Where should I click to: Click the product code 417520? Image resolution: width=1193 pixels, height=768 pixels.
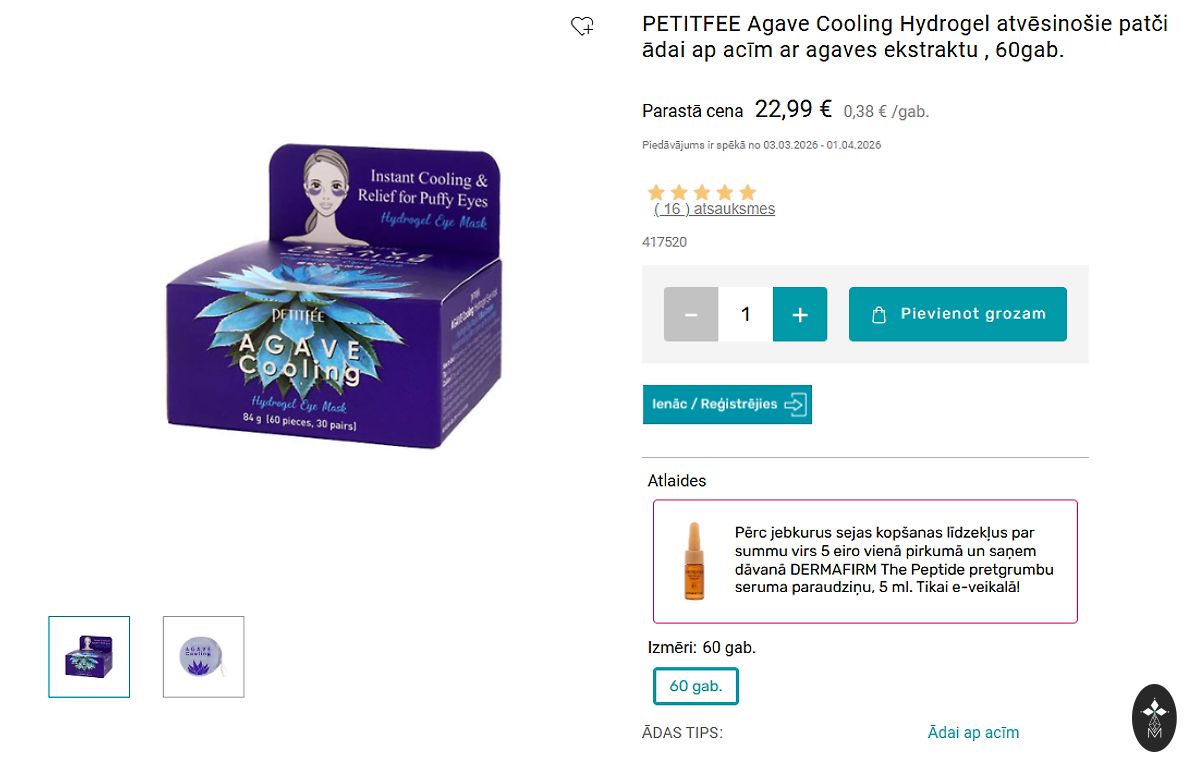click(x=664, y=242)
